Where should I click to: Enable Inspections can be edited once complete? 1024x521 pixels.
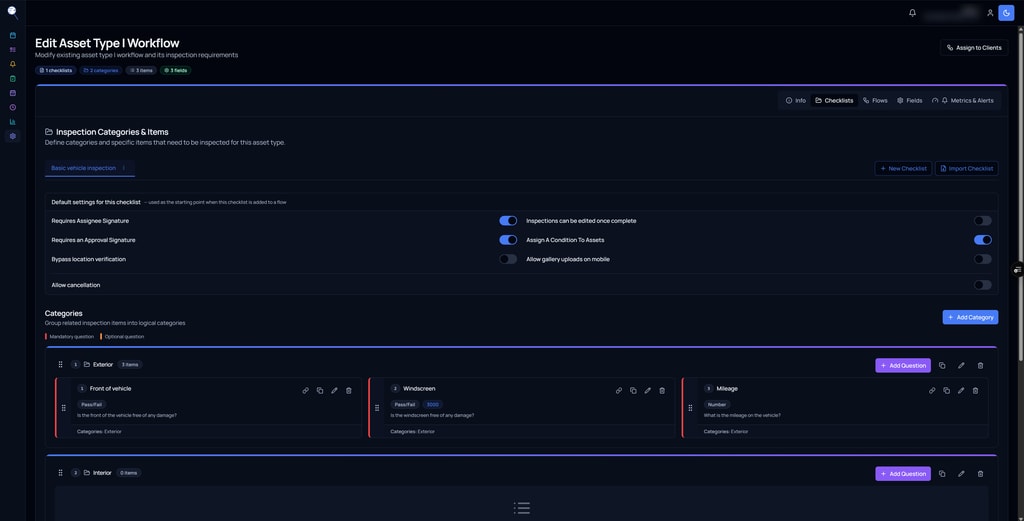[x=983, y=221]
